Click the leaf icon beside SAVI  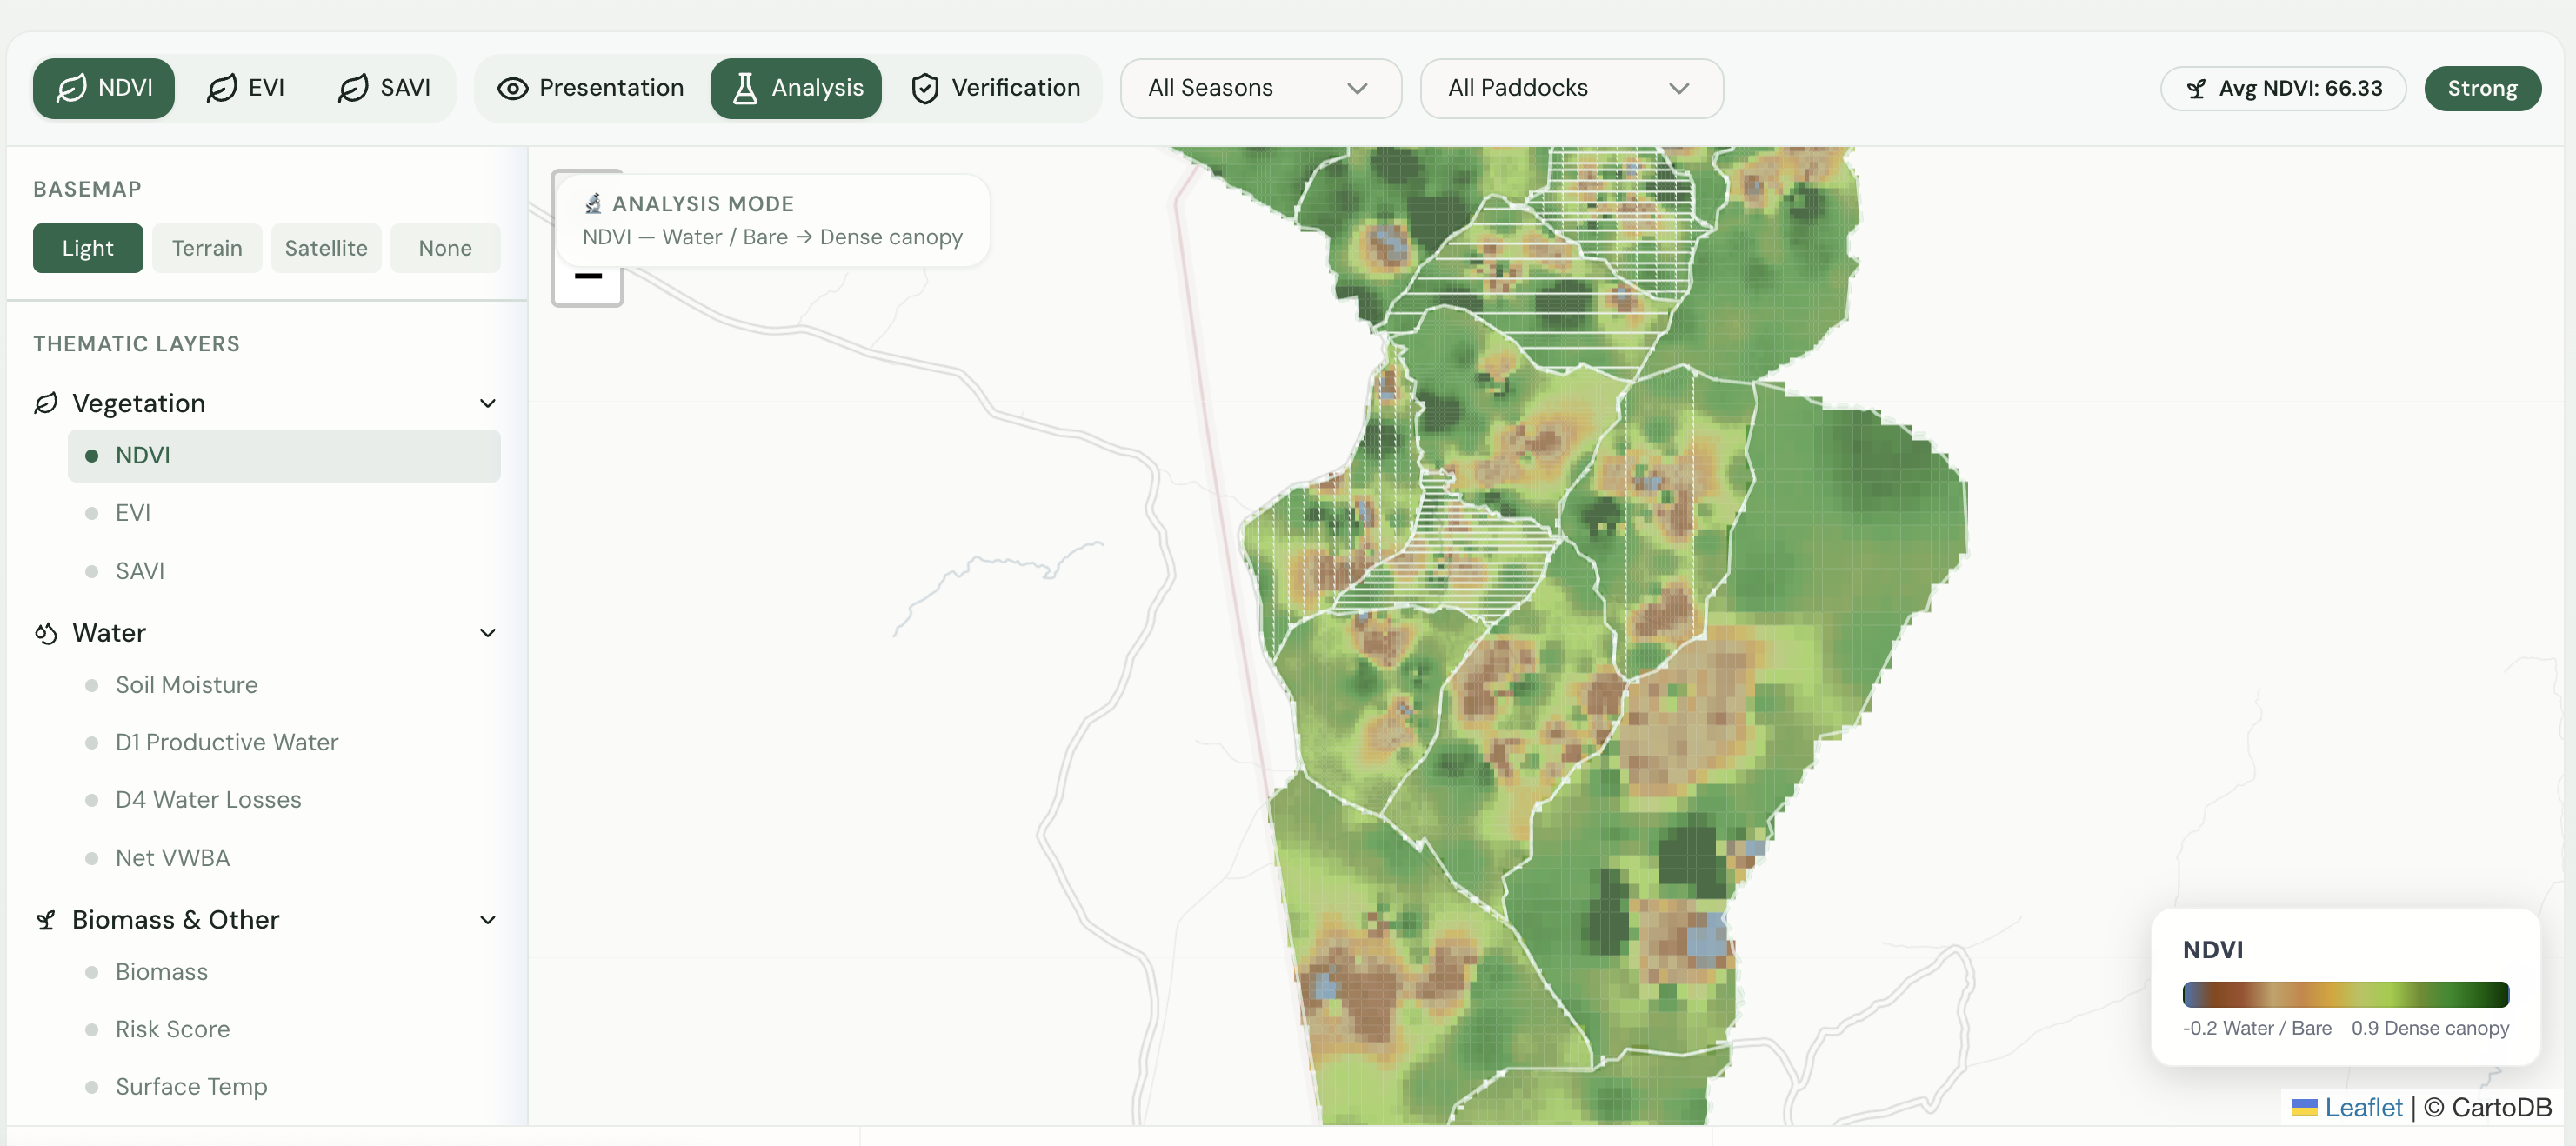pyautogui.click(x=353, y=88)
